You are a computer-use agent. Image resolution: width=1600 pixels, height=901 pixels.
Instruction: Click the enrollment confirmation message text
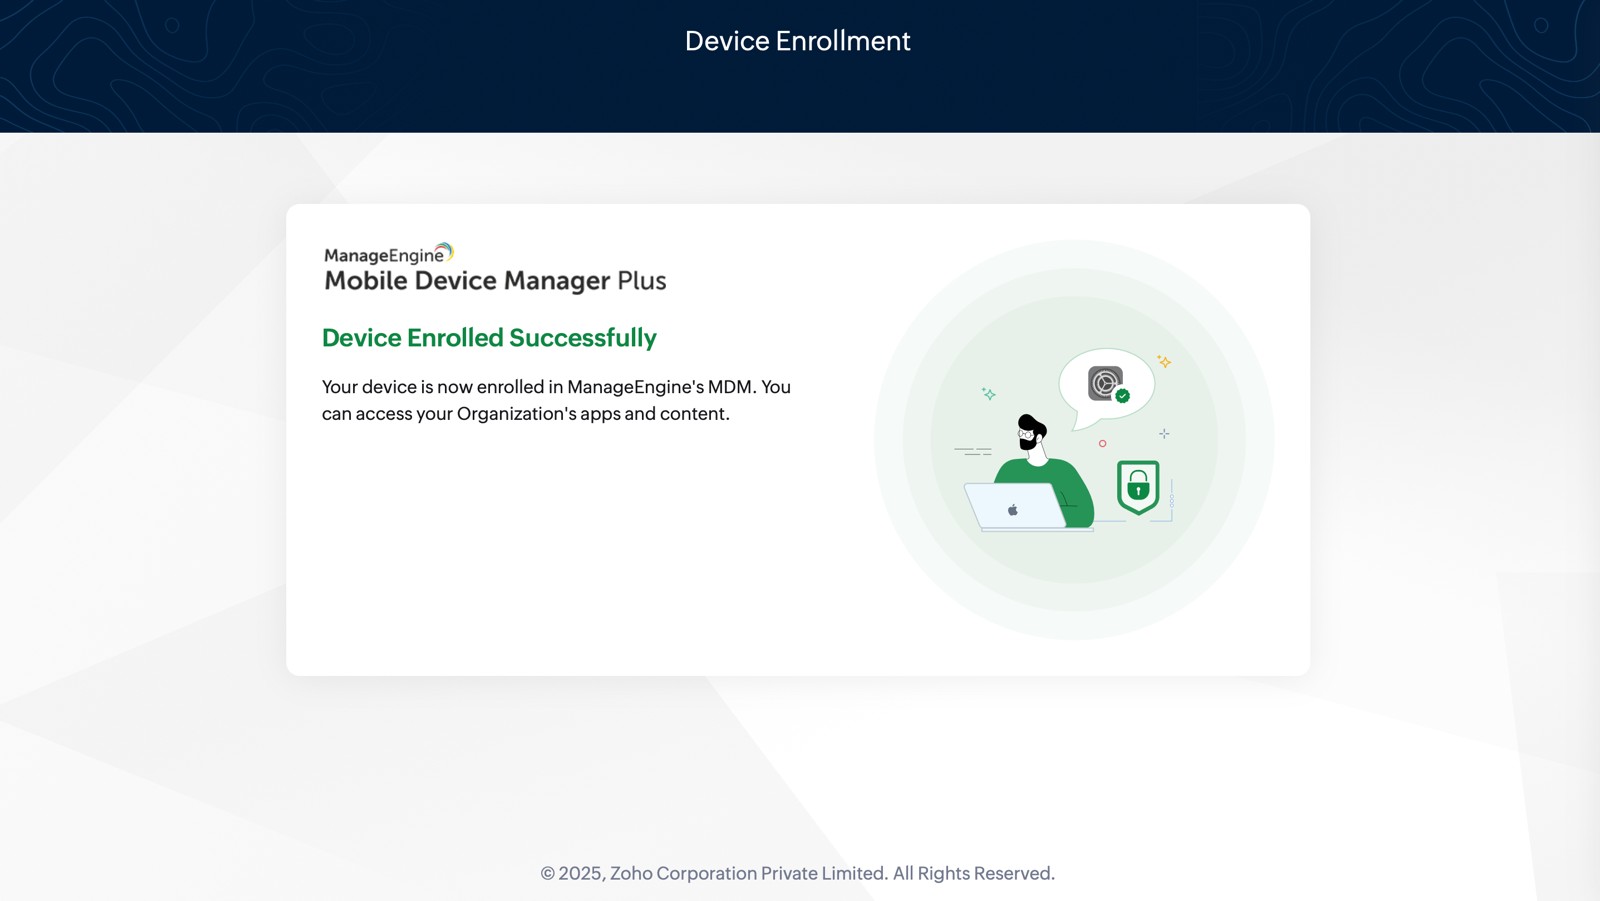(554, 399)
